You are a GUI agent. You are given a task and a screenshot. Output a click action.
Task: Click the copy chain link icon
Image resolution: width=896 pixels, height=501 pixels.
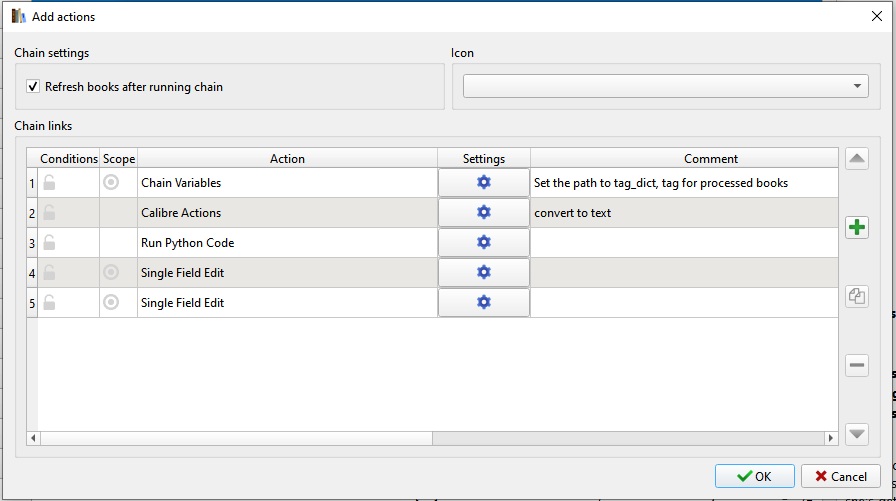pos(857,296)
